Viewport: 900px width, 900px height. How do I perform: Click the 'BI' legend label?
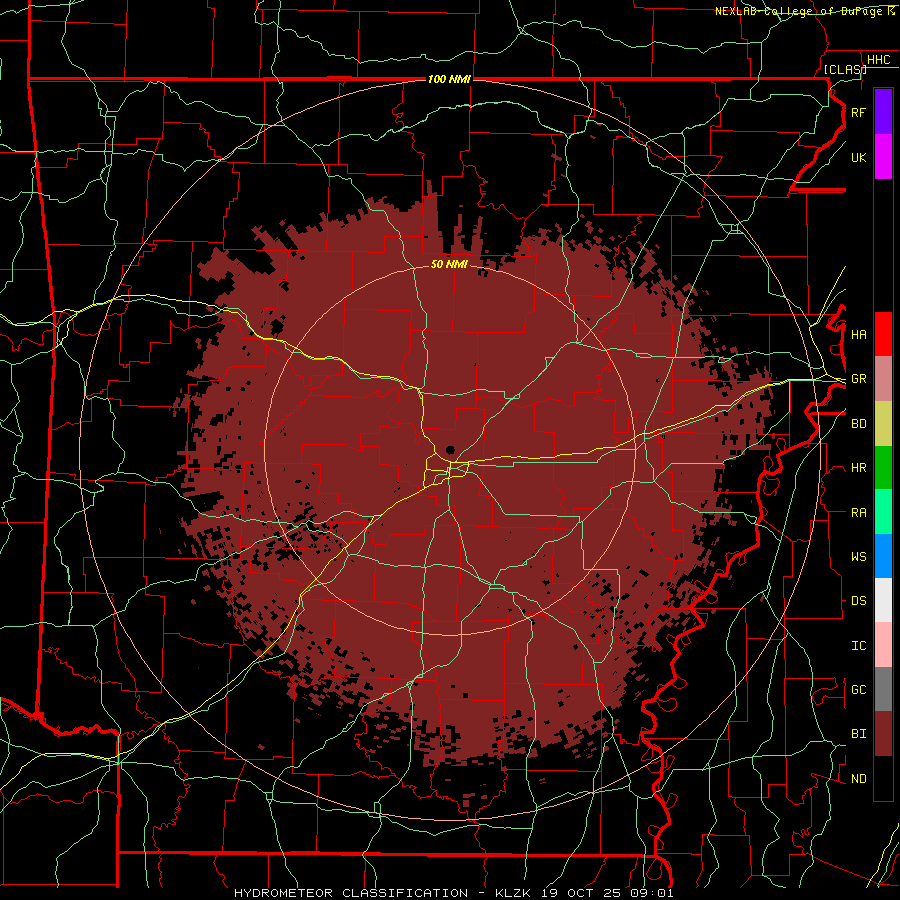pos(859,734)
